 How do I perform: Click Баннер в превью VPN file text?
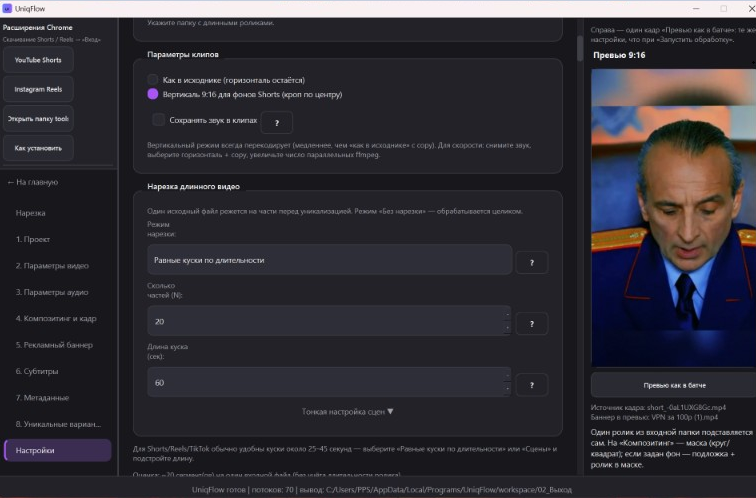point(654,417)
